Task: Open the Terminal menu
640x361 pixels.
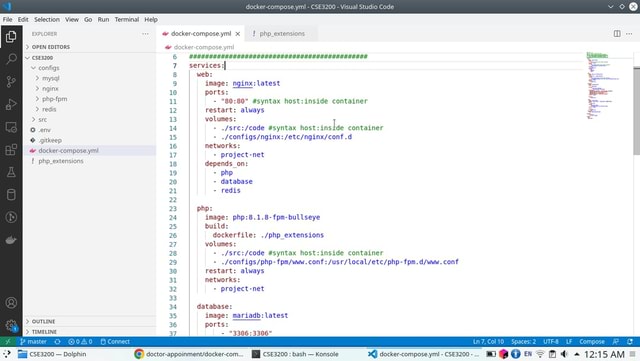Action: pyautogui.click(x=127, y=19)
